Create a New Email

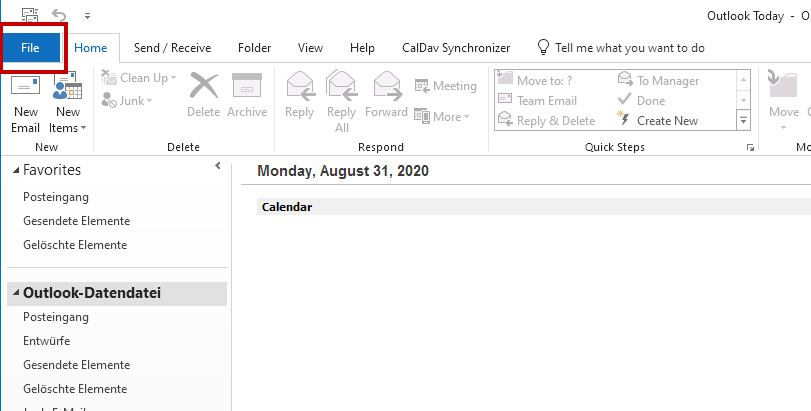tap(26, 103)
